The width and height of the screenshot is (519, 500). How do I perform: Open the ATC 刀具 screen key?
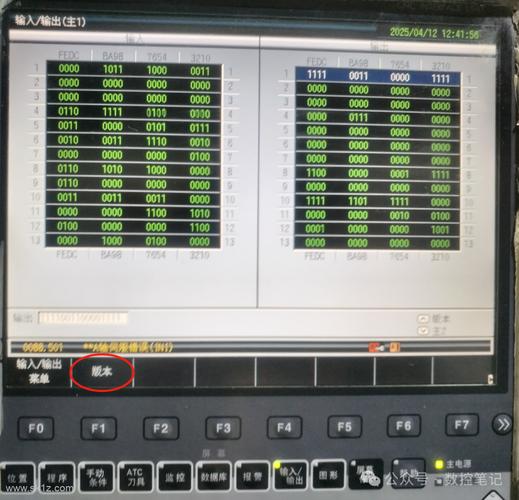[x=135, y=477]
